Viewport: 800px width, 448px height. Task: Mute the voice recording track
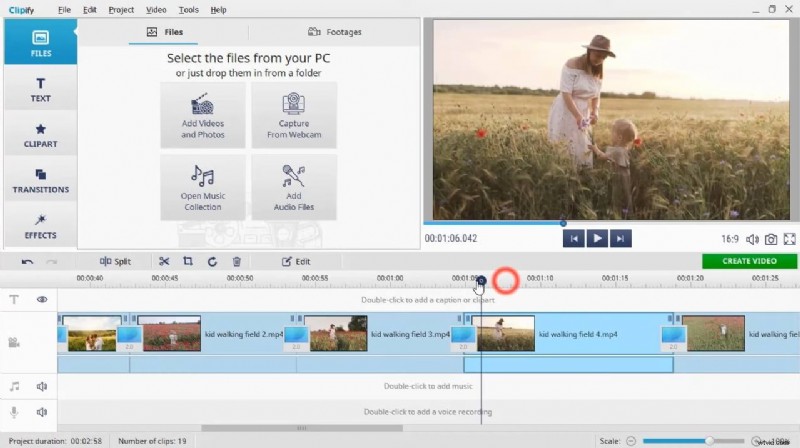click(x=42, y=412)
